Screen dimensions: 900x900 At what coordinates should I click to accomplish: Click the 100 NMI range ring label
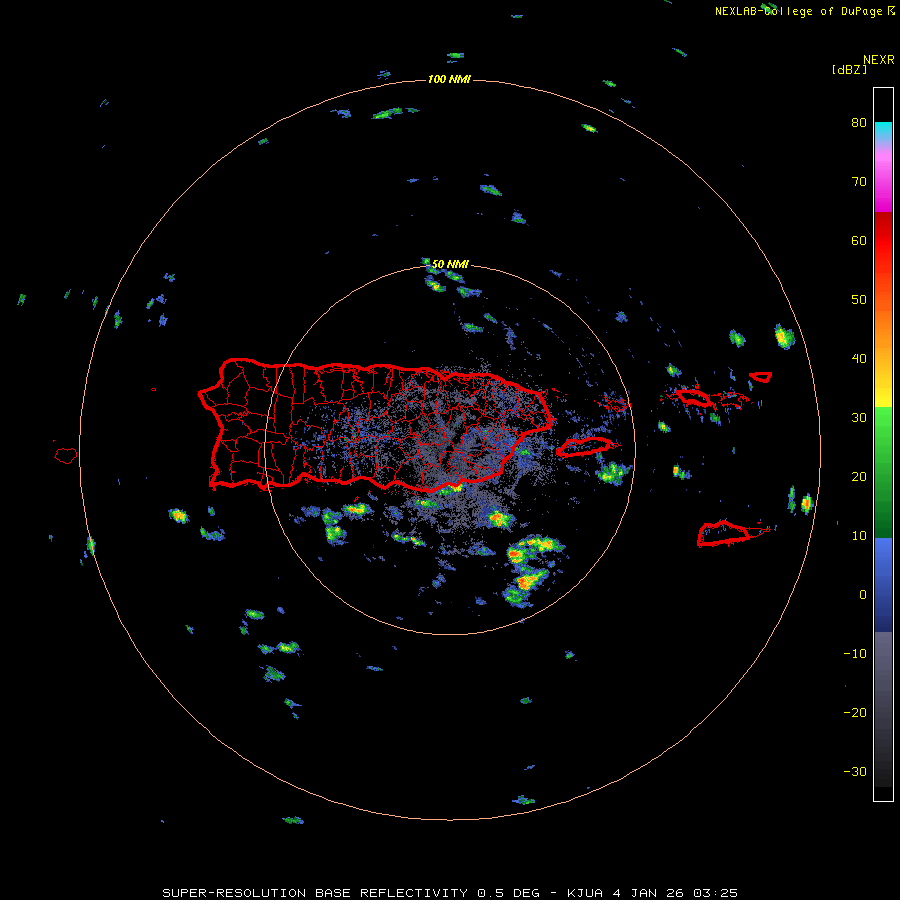coord(449,79)
